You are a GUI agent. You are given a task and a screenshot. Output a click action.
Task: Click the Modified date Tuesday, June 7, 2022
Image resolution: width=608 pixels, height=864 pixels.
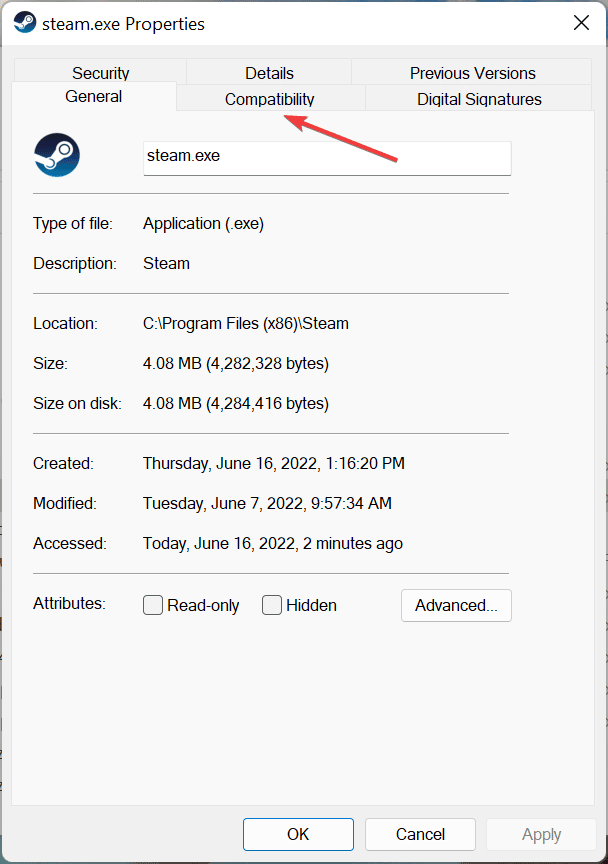pyautogui.click(x=267, y=504)
